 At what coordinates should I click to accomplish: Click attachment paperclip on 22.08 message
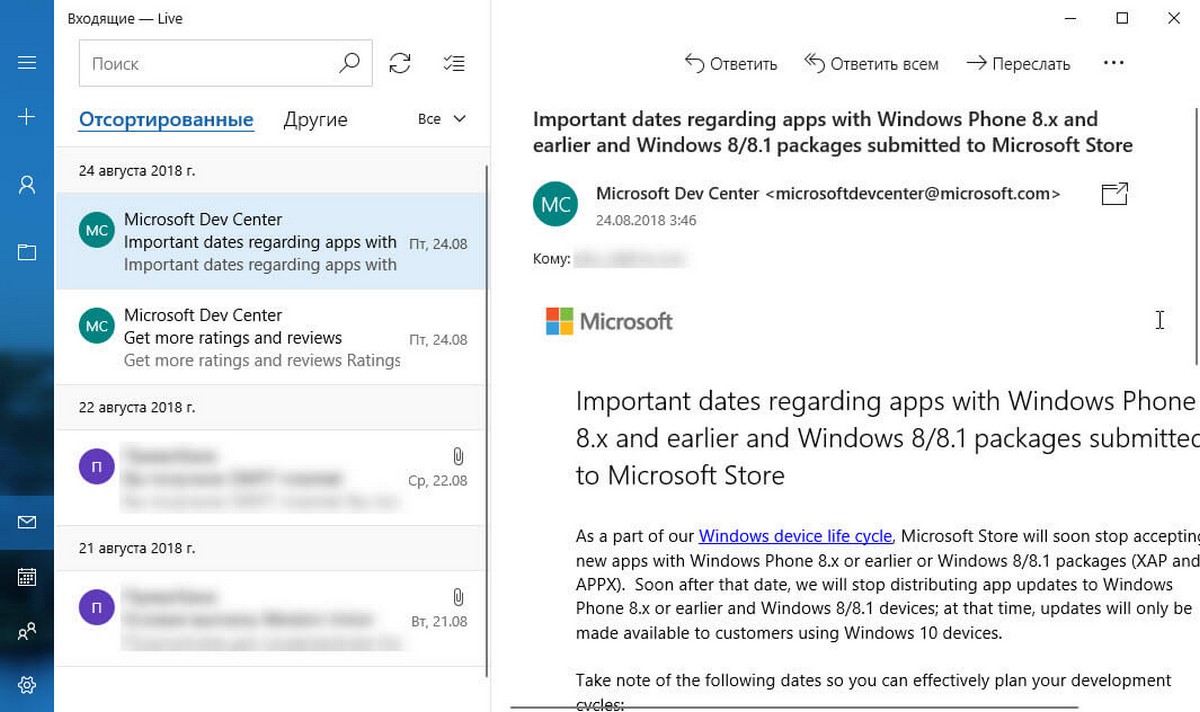(x=457, y=457)
